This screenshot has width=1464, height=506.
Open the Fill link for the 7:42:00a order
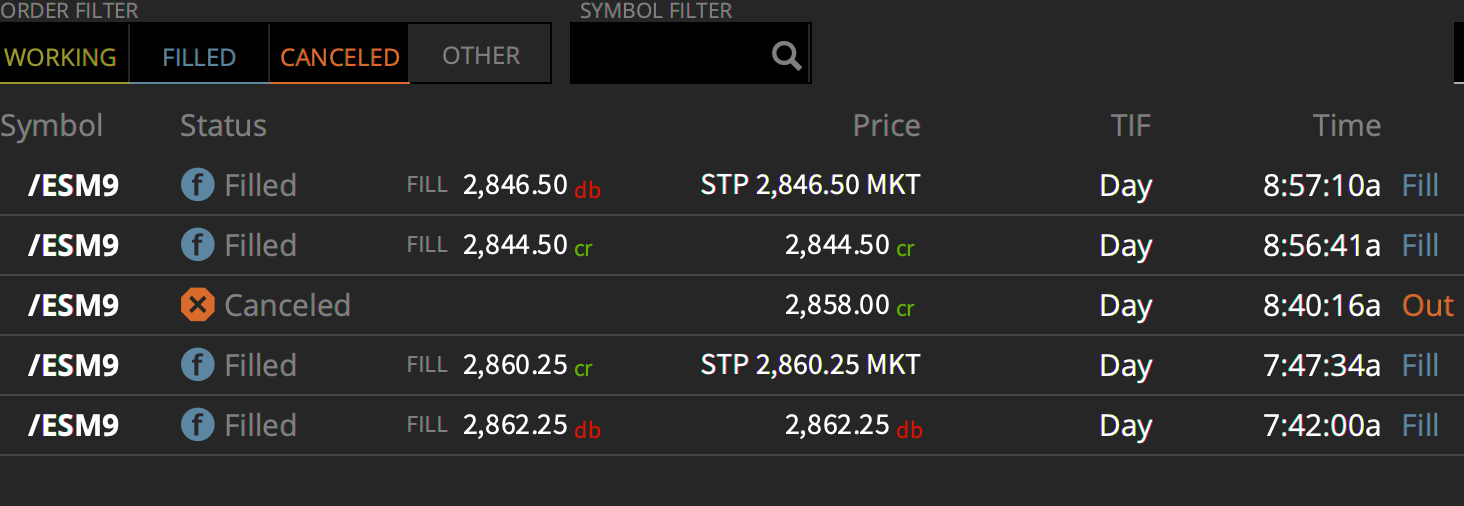1420,425
